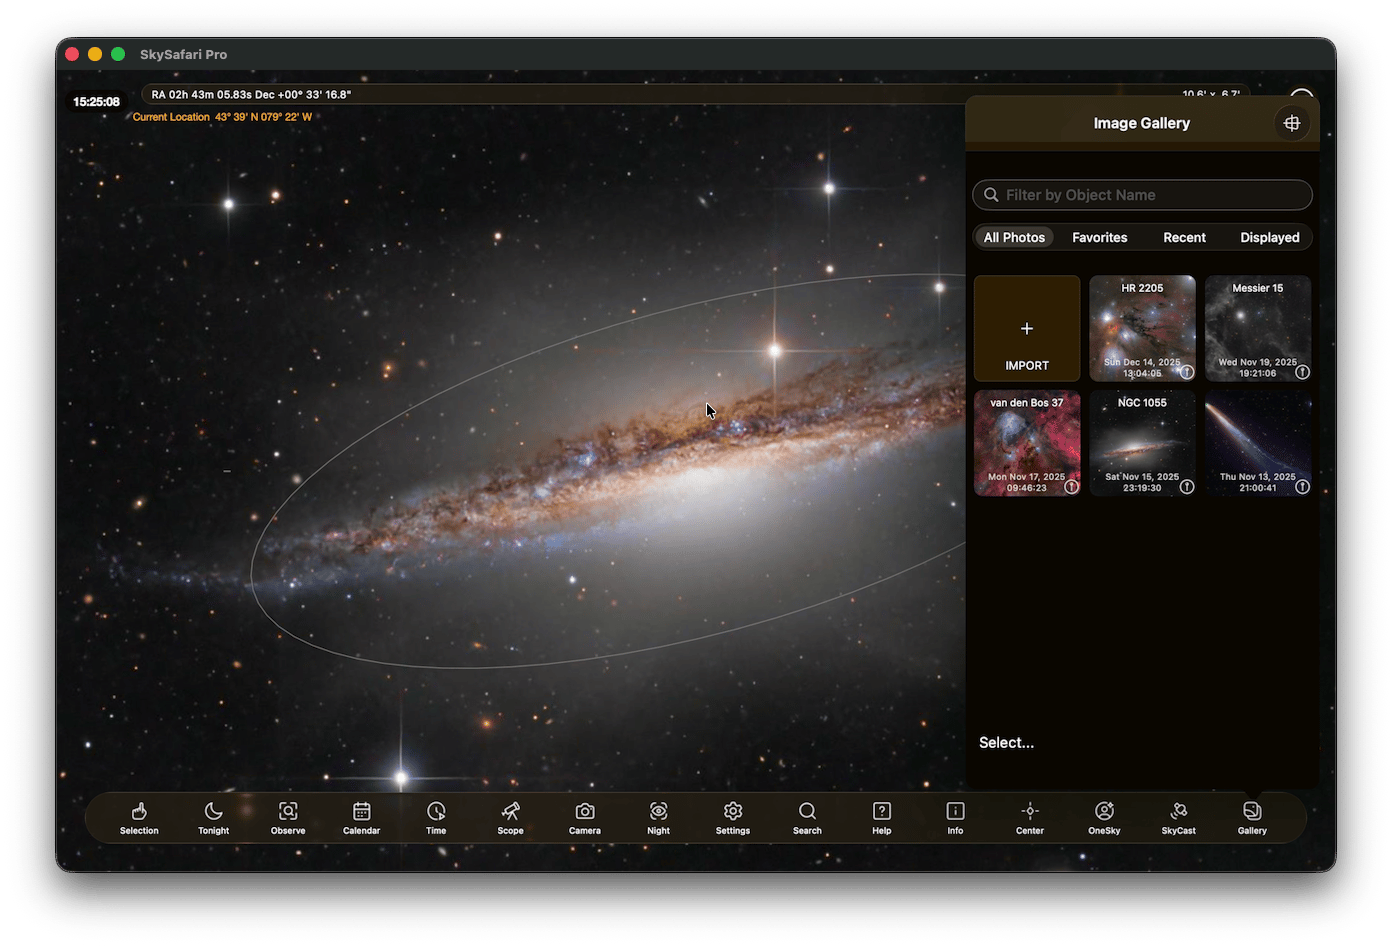Open the Observe tool
The height and width of the screenshot is (946, 1392).
[x=288, y=817]
